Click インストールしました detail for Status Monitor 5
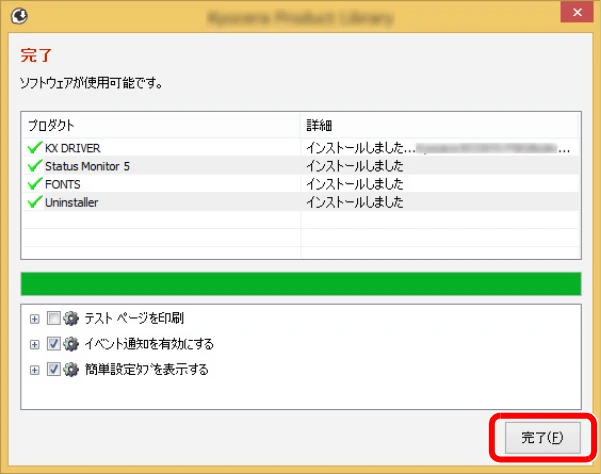 click(355, 166)
